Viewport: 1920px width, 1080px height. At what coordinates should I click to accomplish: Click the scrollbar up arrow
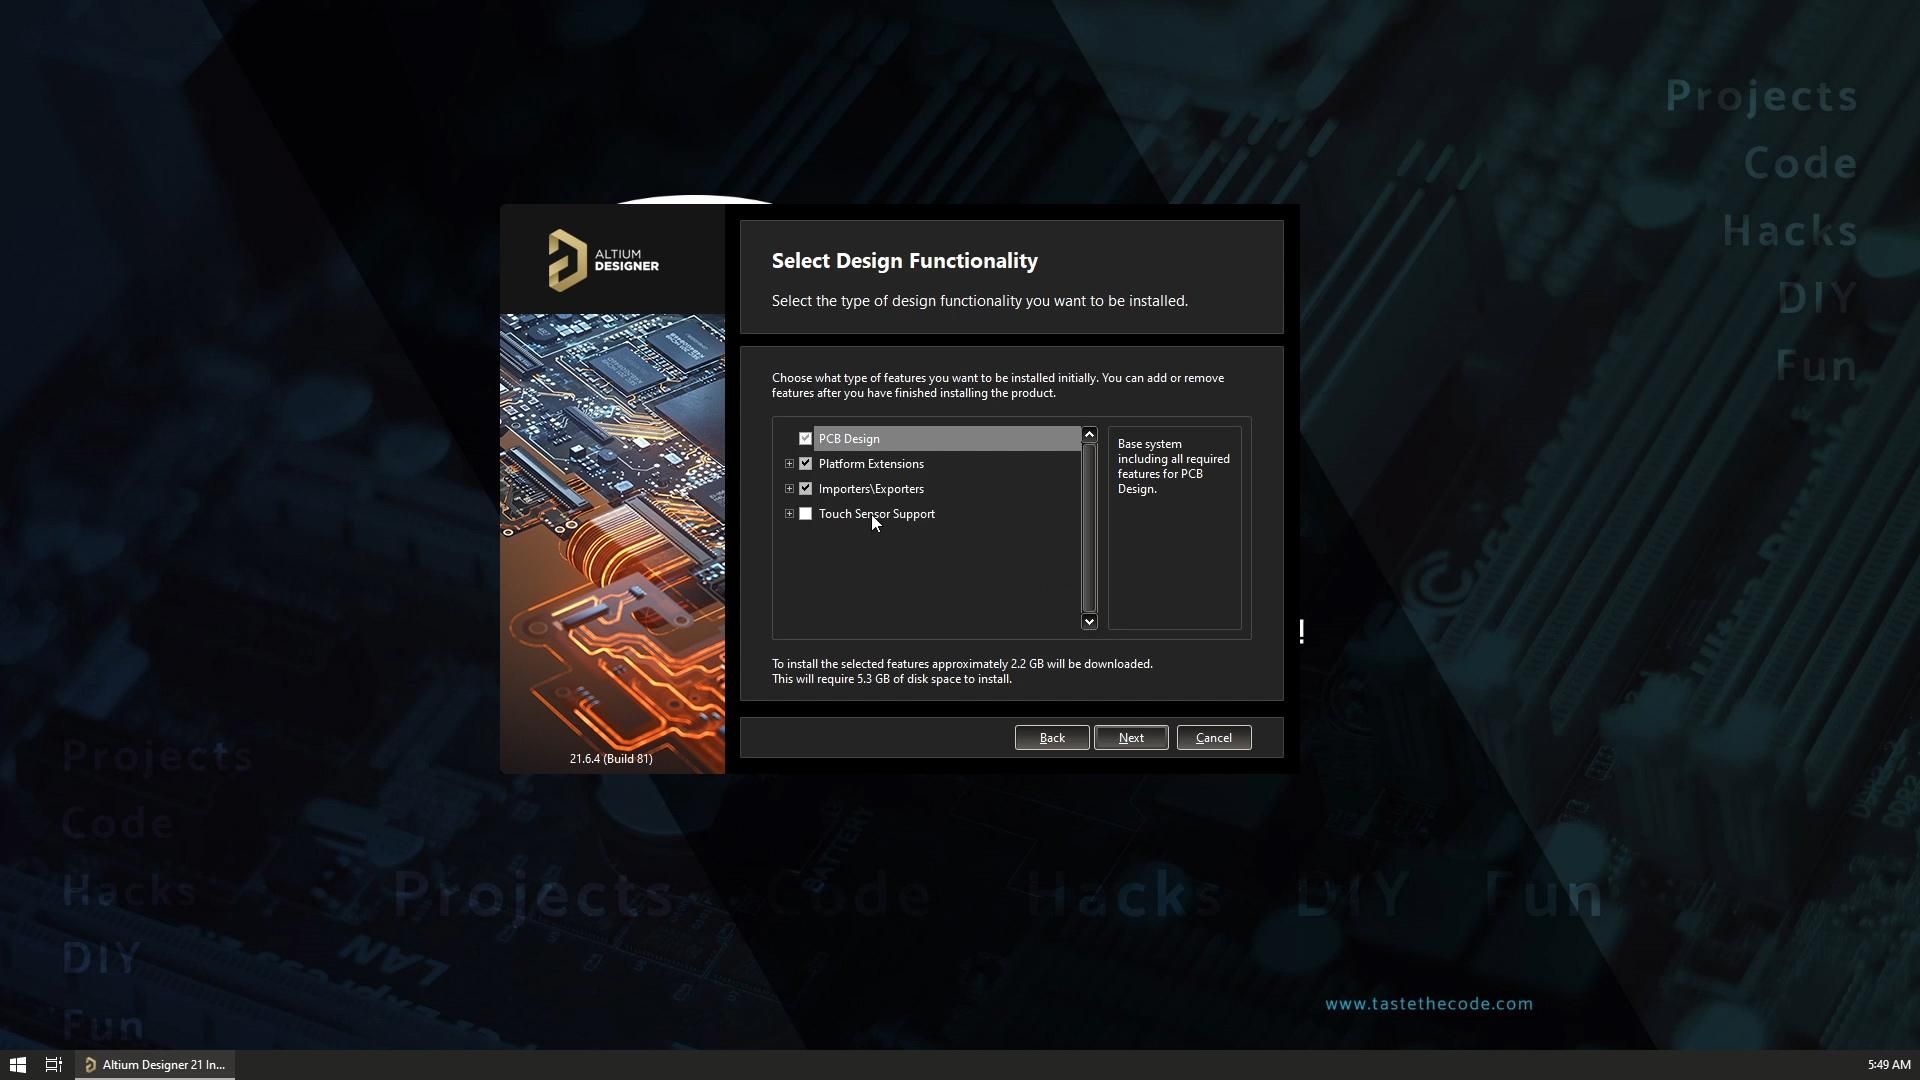[1089, 433]
